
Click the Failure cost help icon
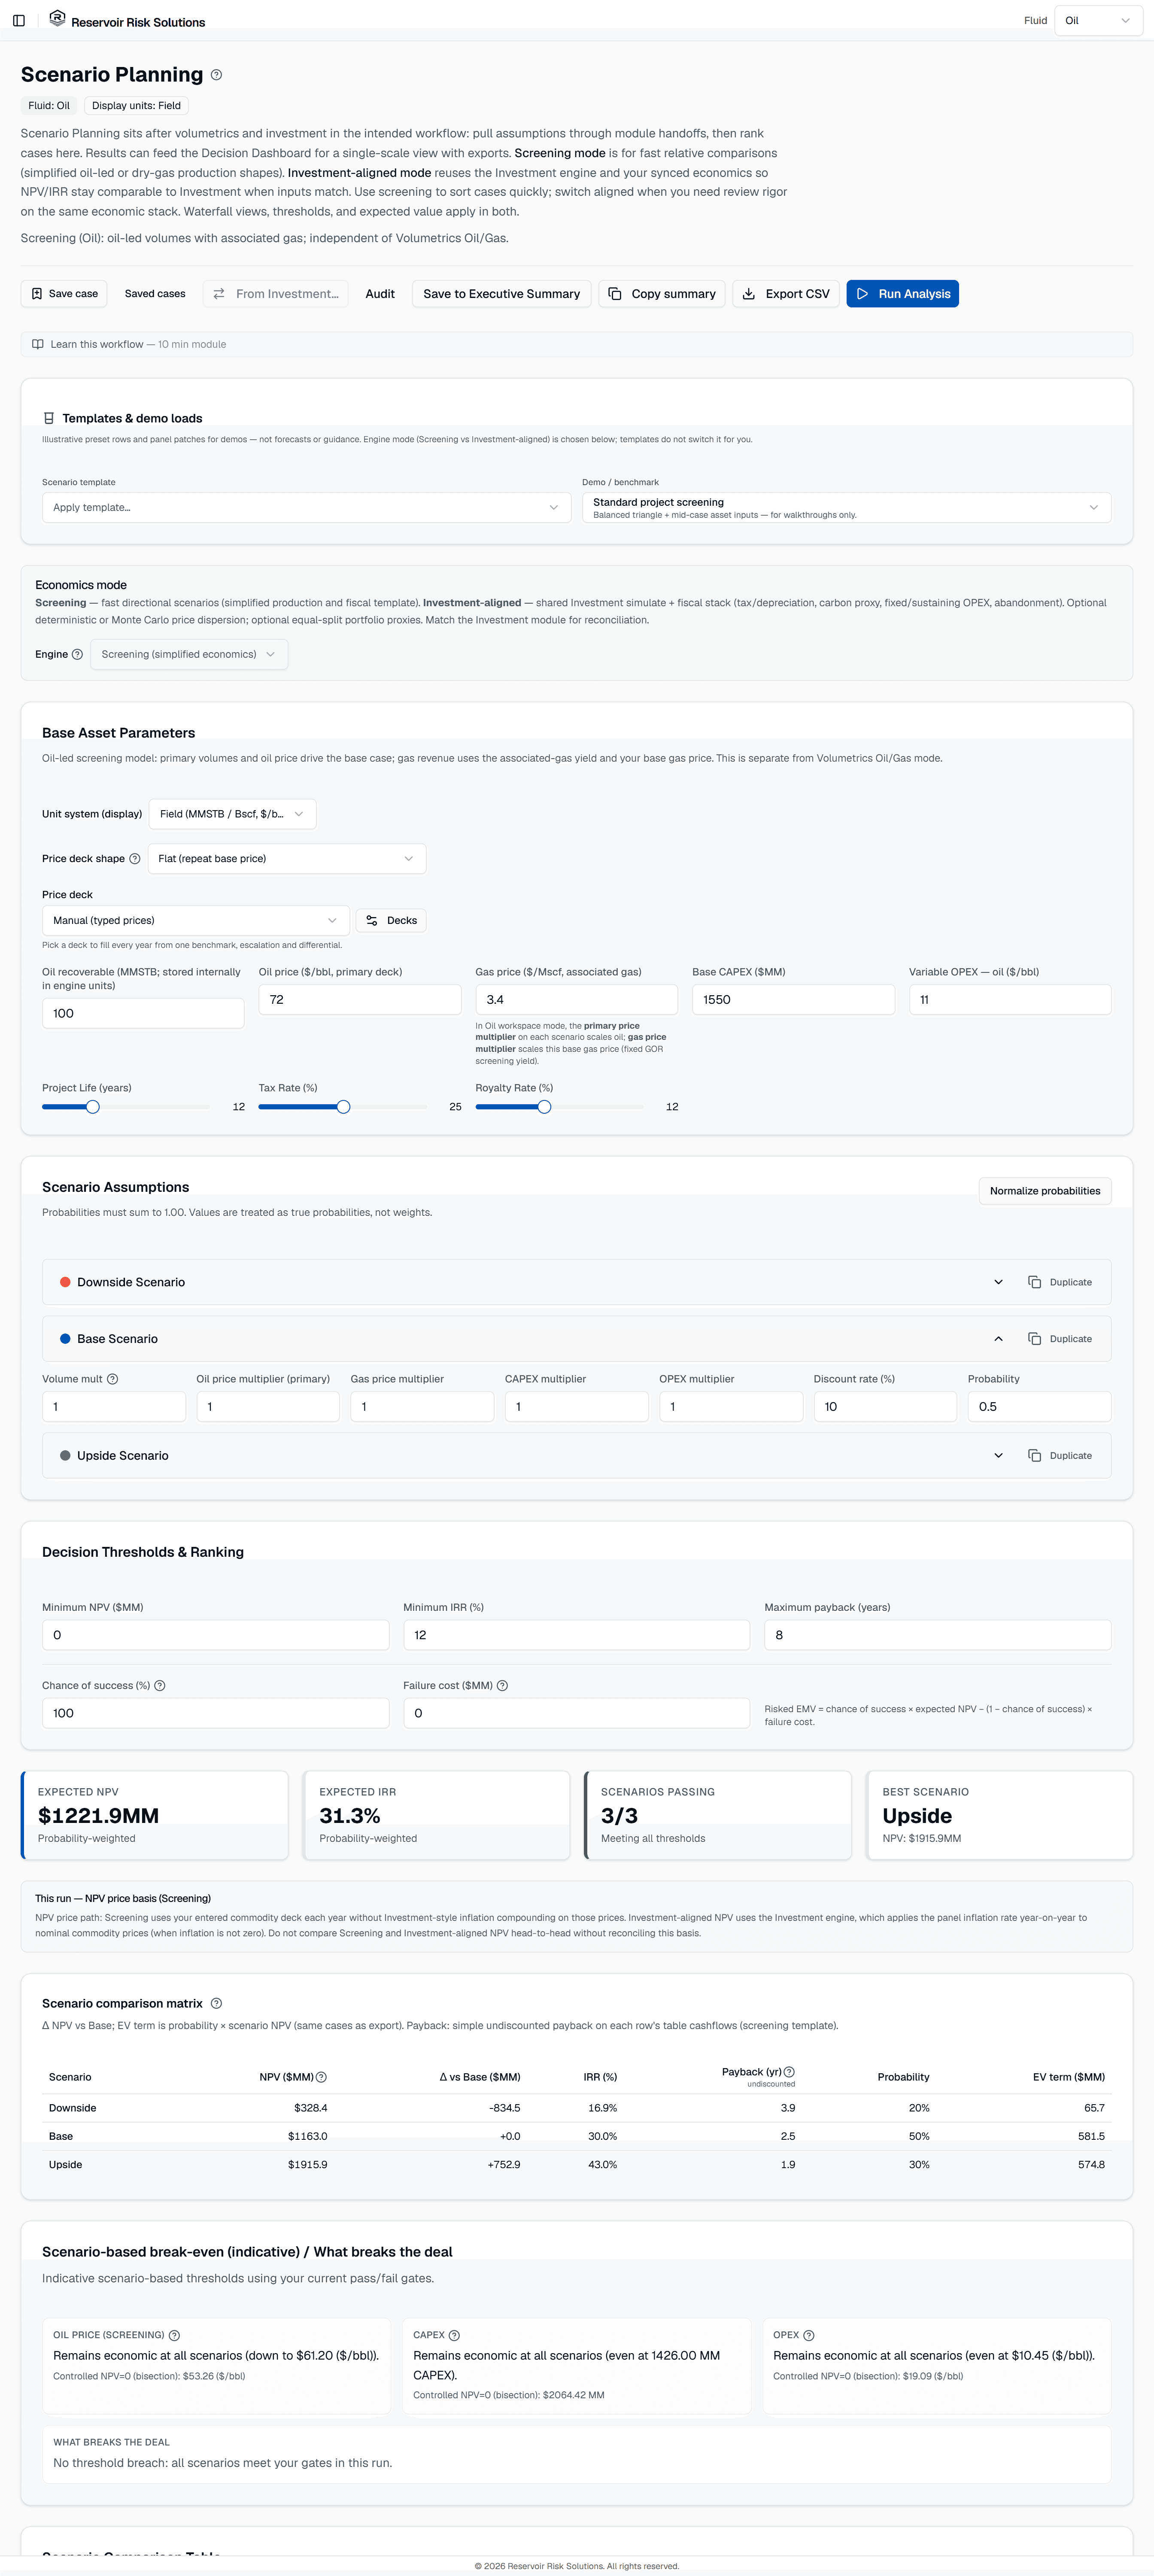click(502, 1685)
